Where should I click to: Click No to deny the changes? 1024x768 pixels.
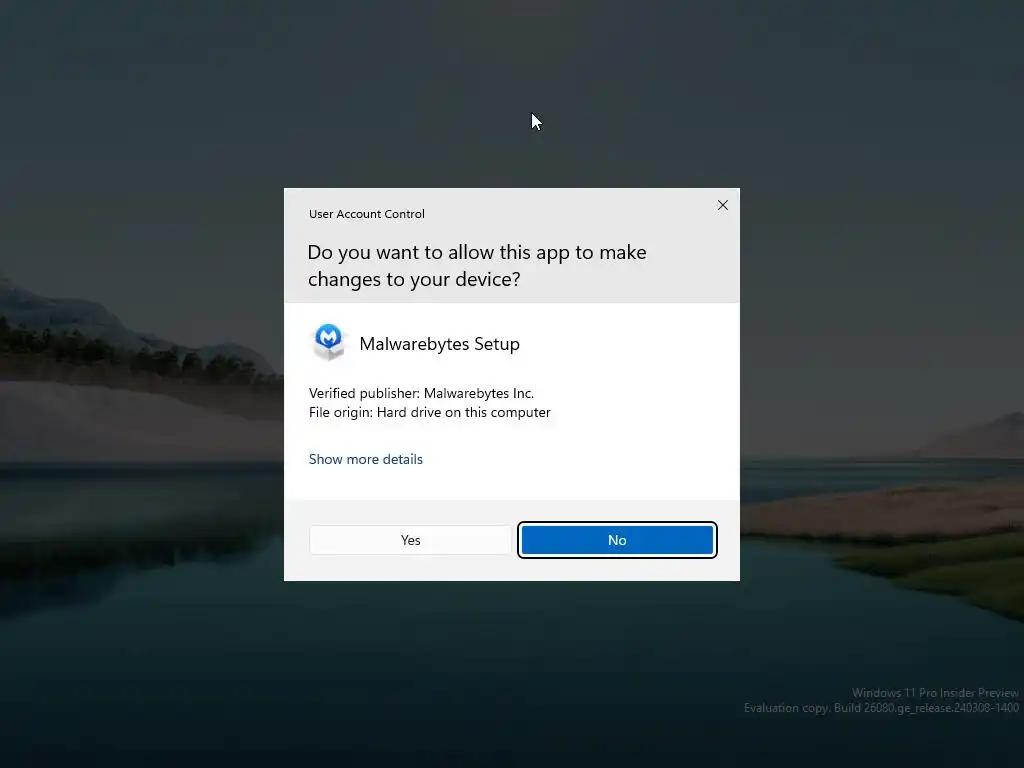point(617,540)
